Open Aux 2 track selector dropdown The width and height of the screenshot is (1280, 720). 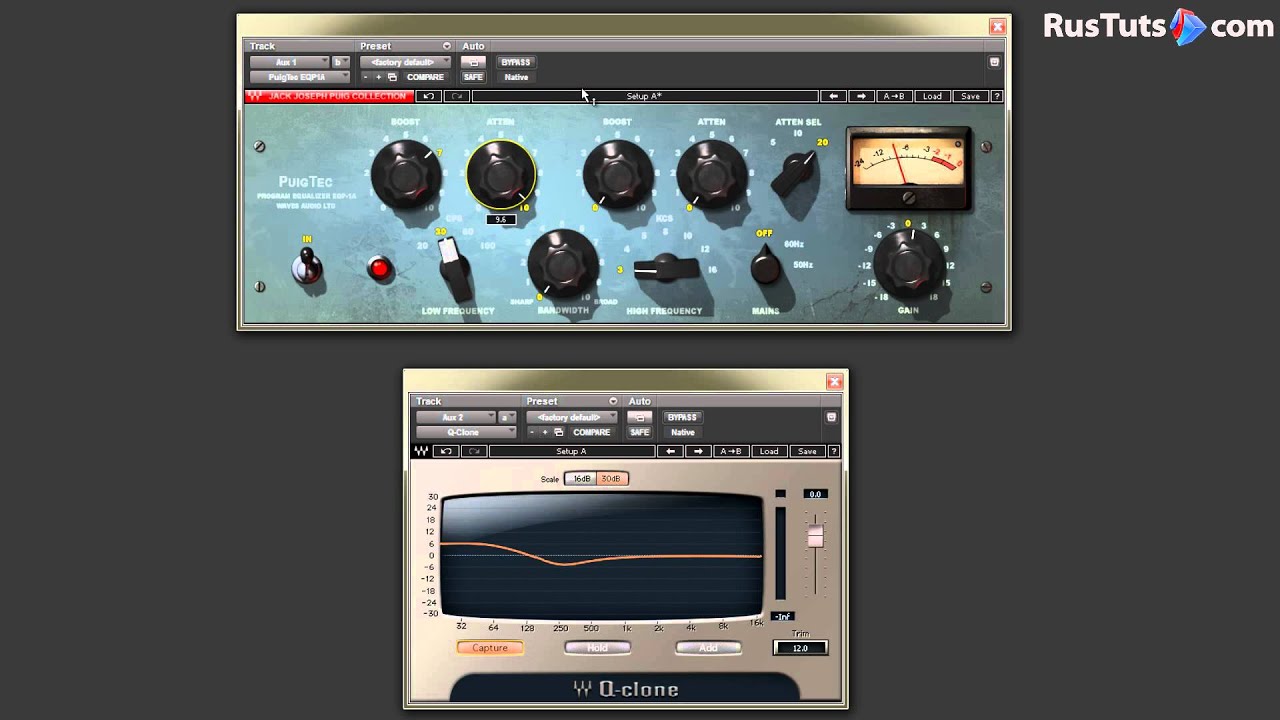point(456,417)
